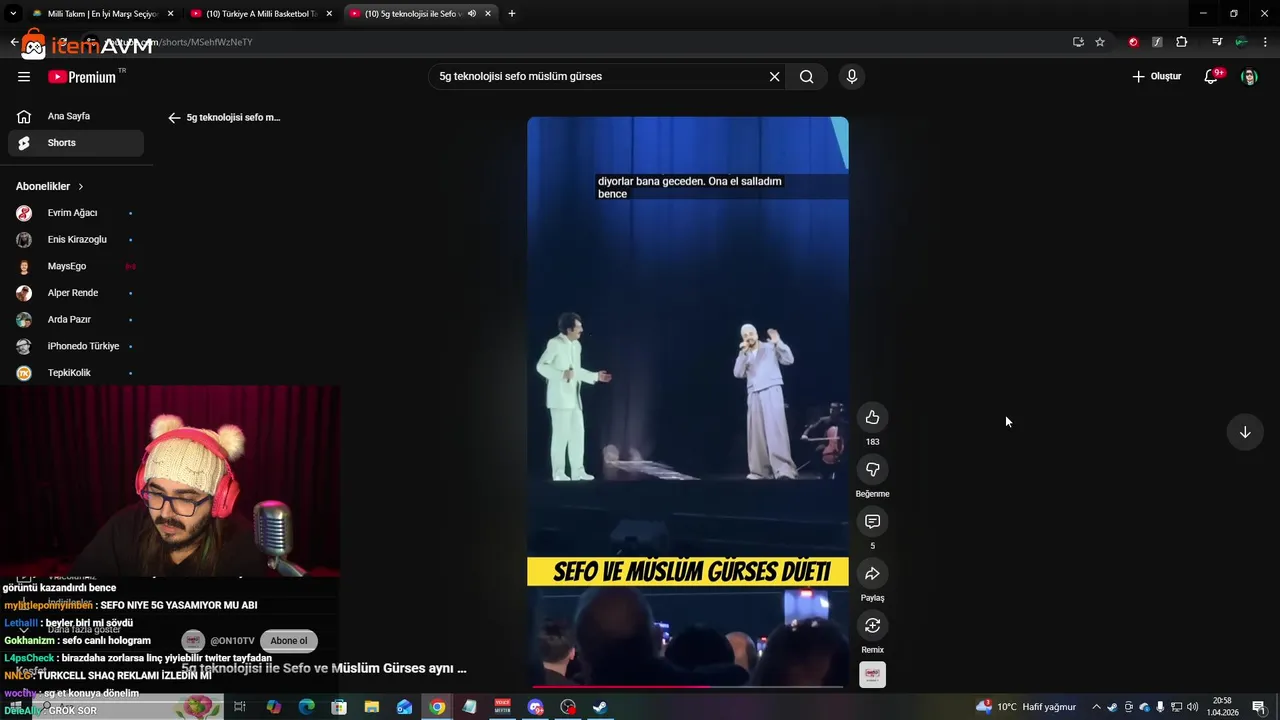The image size is (1280, 720).
Task: Open Windows notification center
Action: point(1258,707)
